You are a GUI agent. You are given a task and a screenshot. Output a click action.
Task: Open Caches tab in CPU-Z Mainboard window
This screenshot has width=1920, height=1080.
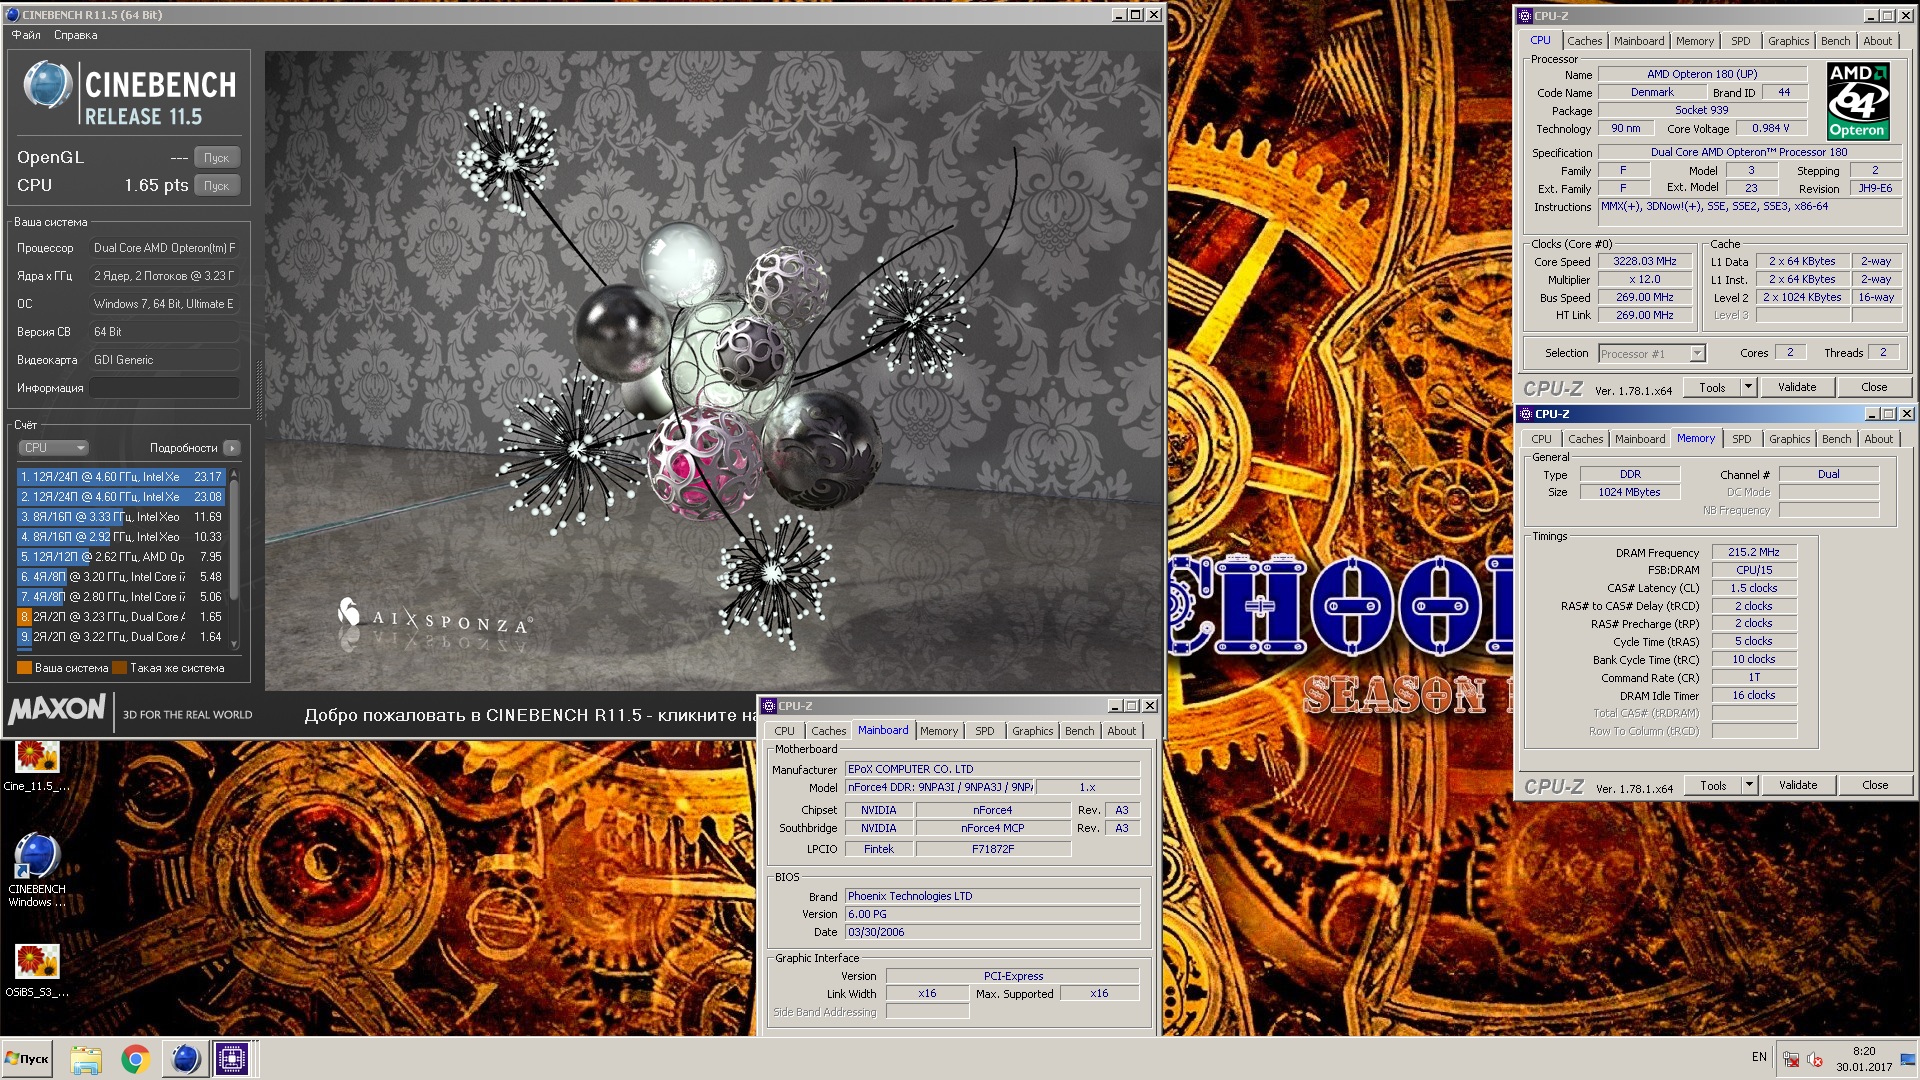tap(828, 731)
